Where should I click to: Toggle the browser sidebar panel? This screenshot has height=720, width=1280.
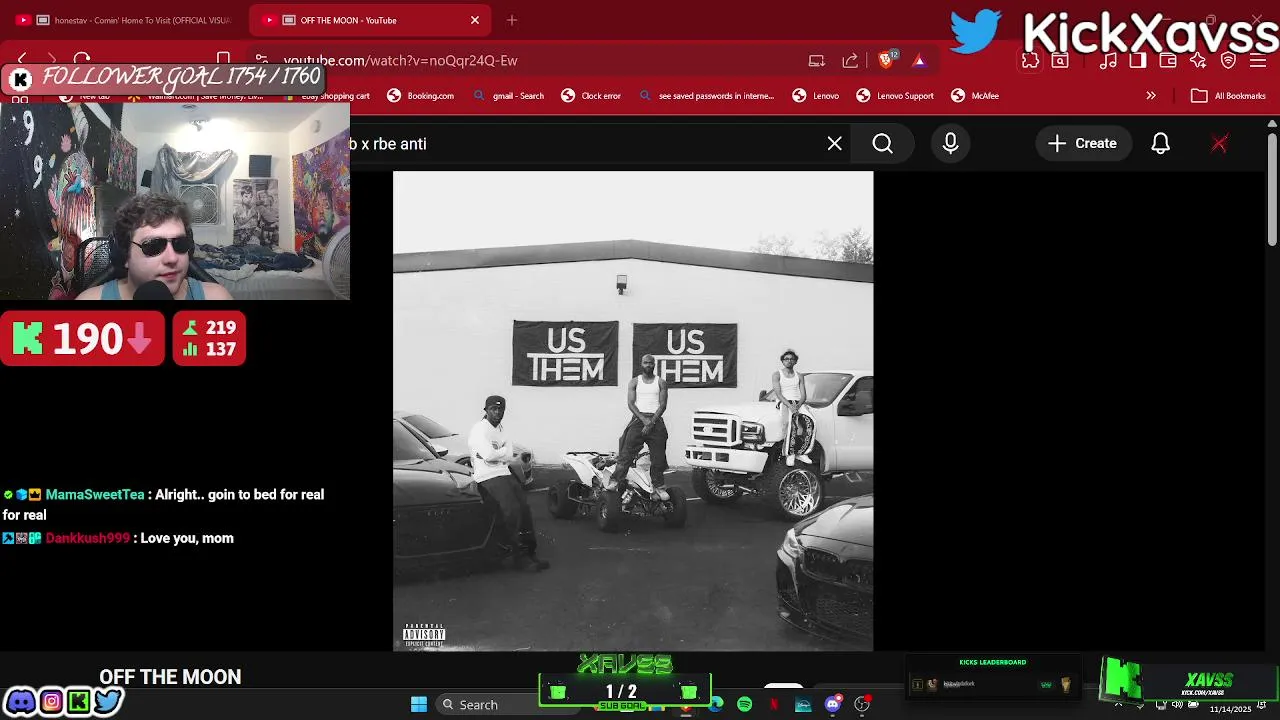[x=1138, y=61]
